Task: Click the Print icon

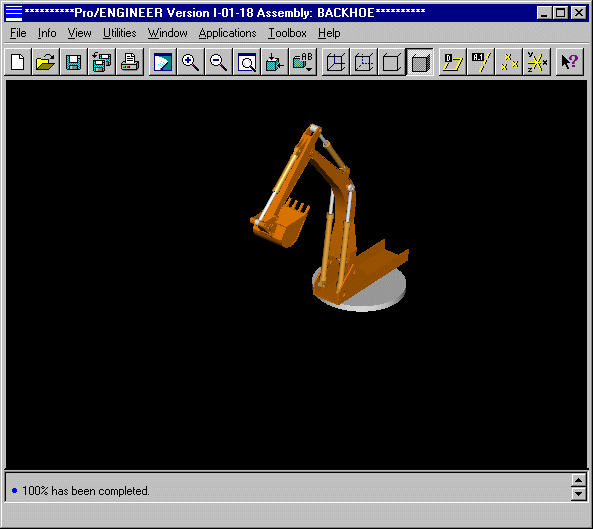Action: pyautogui.click(x=130, y=62)
